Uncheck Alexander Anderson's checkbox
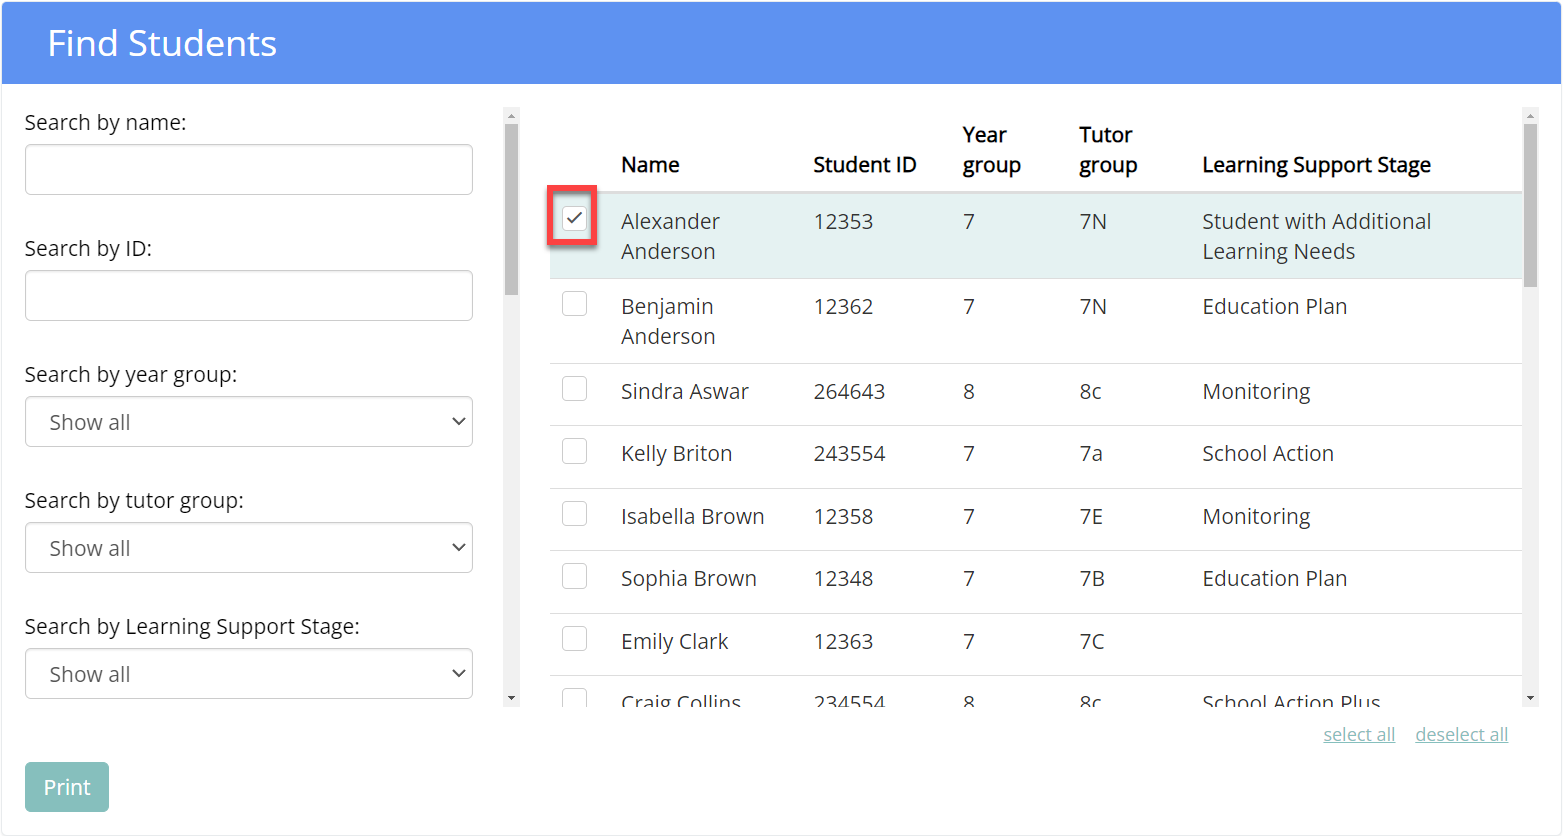This screenshot has width=1563, height=836. point(574,218)
